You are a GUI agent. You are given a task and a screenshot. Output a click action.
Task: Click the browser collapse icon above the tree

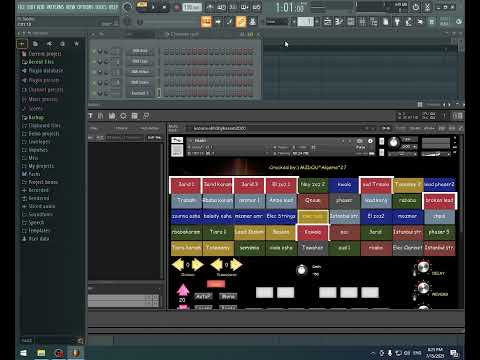click(x=22, y=44)
